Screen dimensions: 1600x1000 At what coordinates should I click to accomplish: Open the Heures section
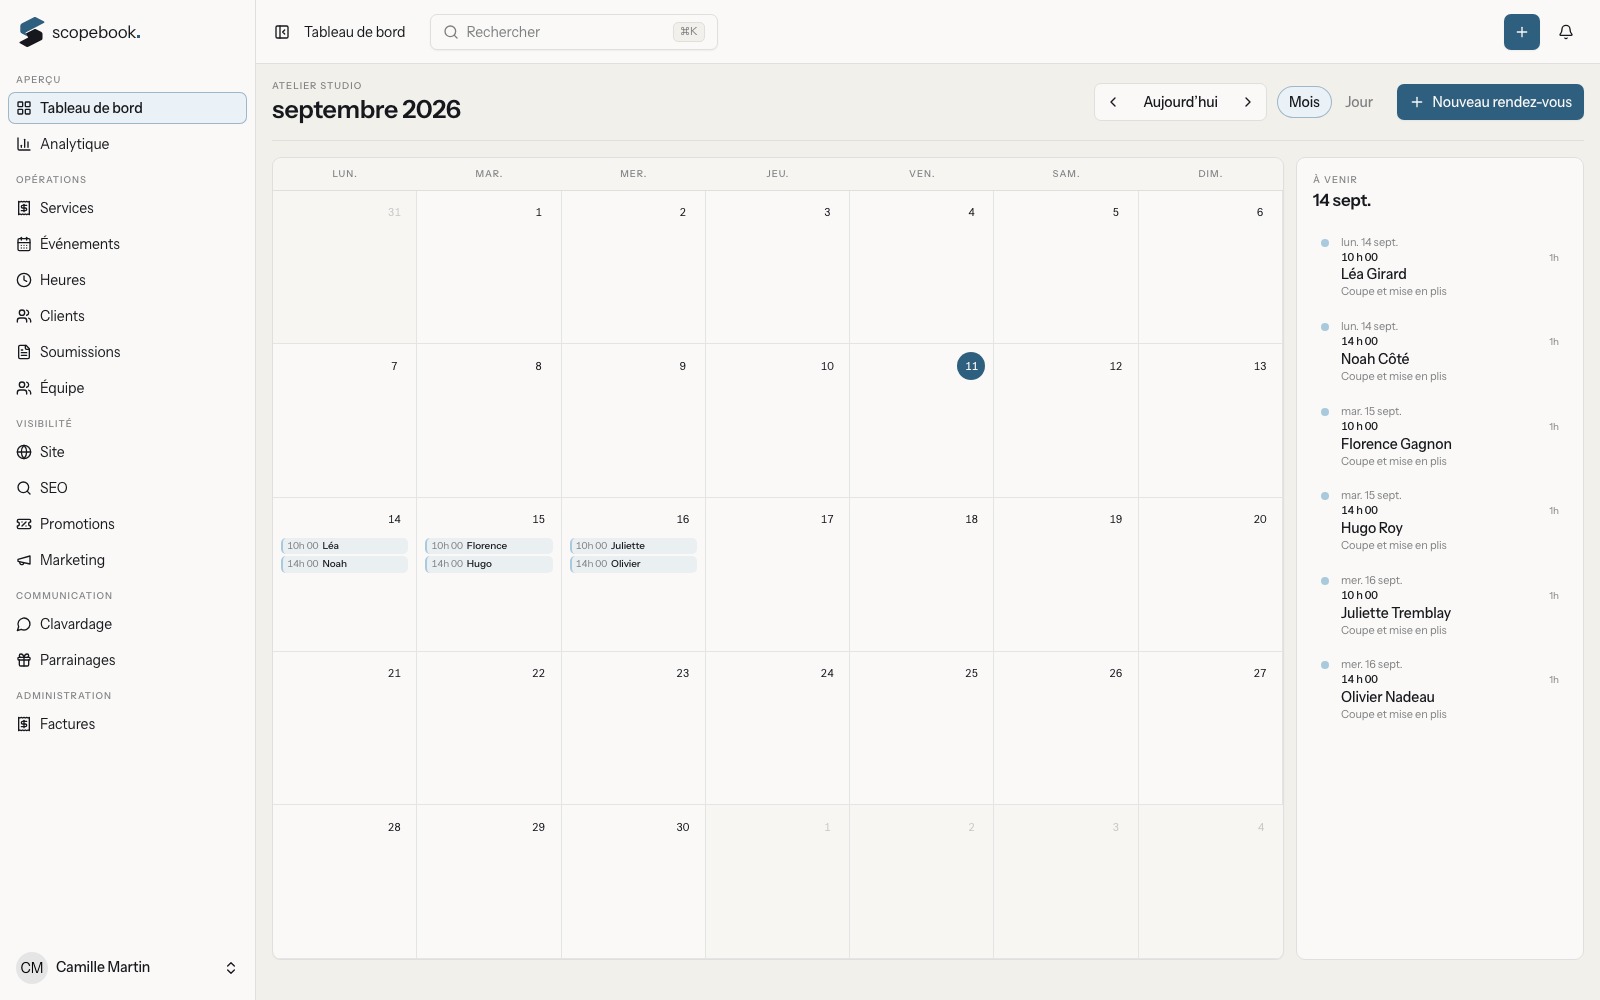pyautogui.click(x=127, y=280)
